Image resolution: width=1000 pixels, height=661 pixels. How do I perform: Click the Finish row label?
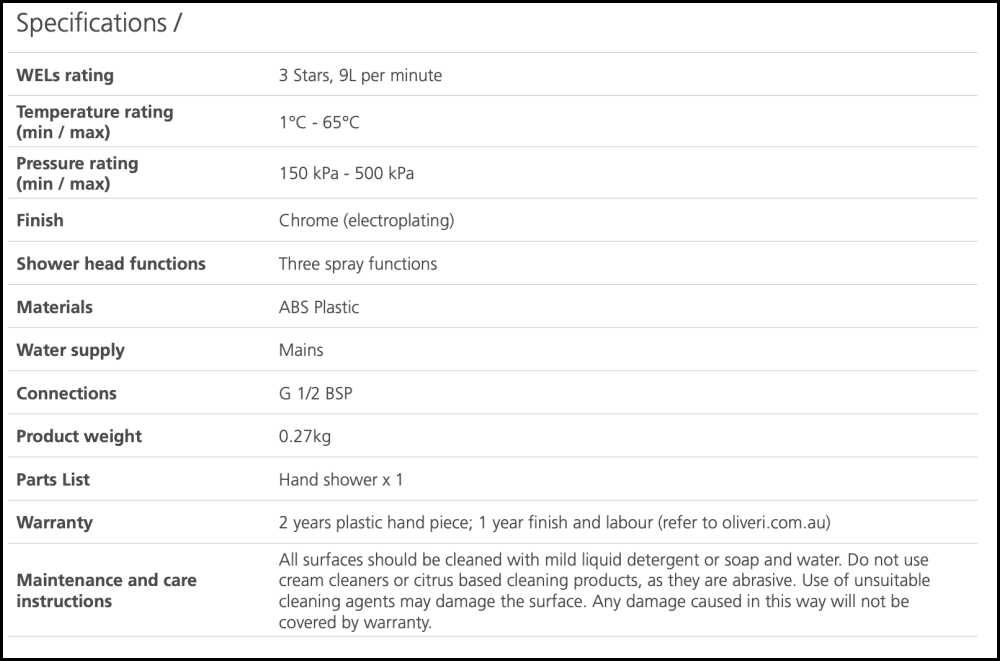tap(40, 220)
